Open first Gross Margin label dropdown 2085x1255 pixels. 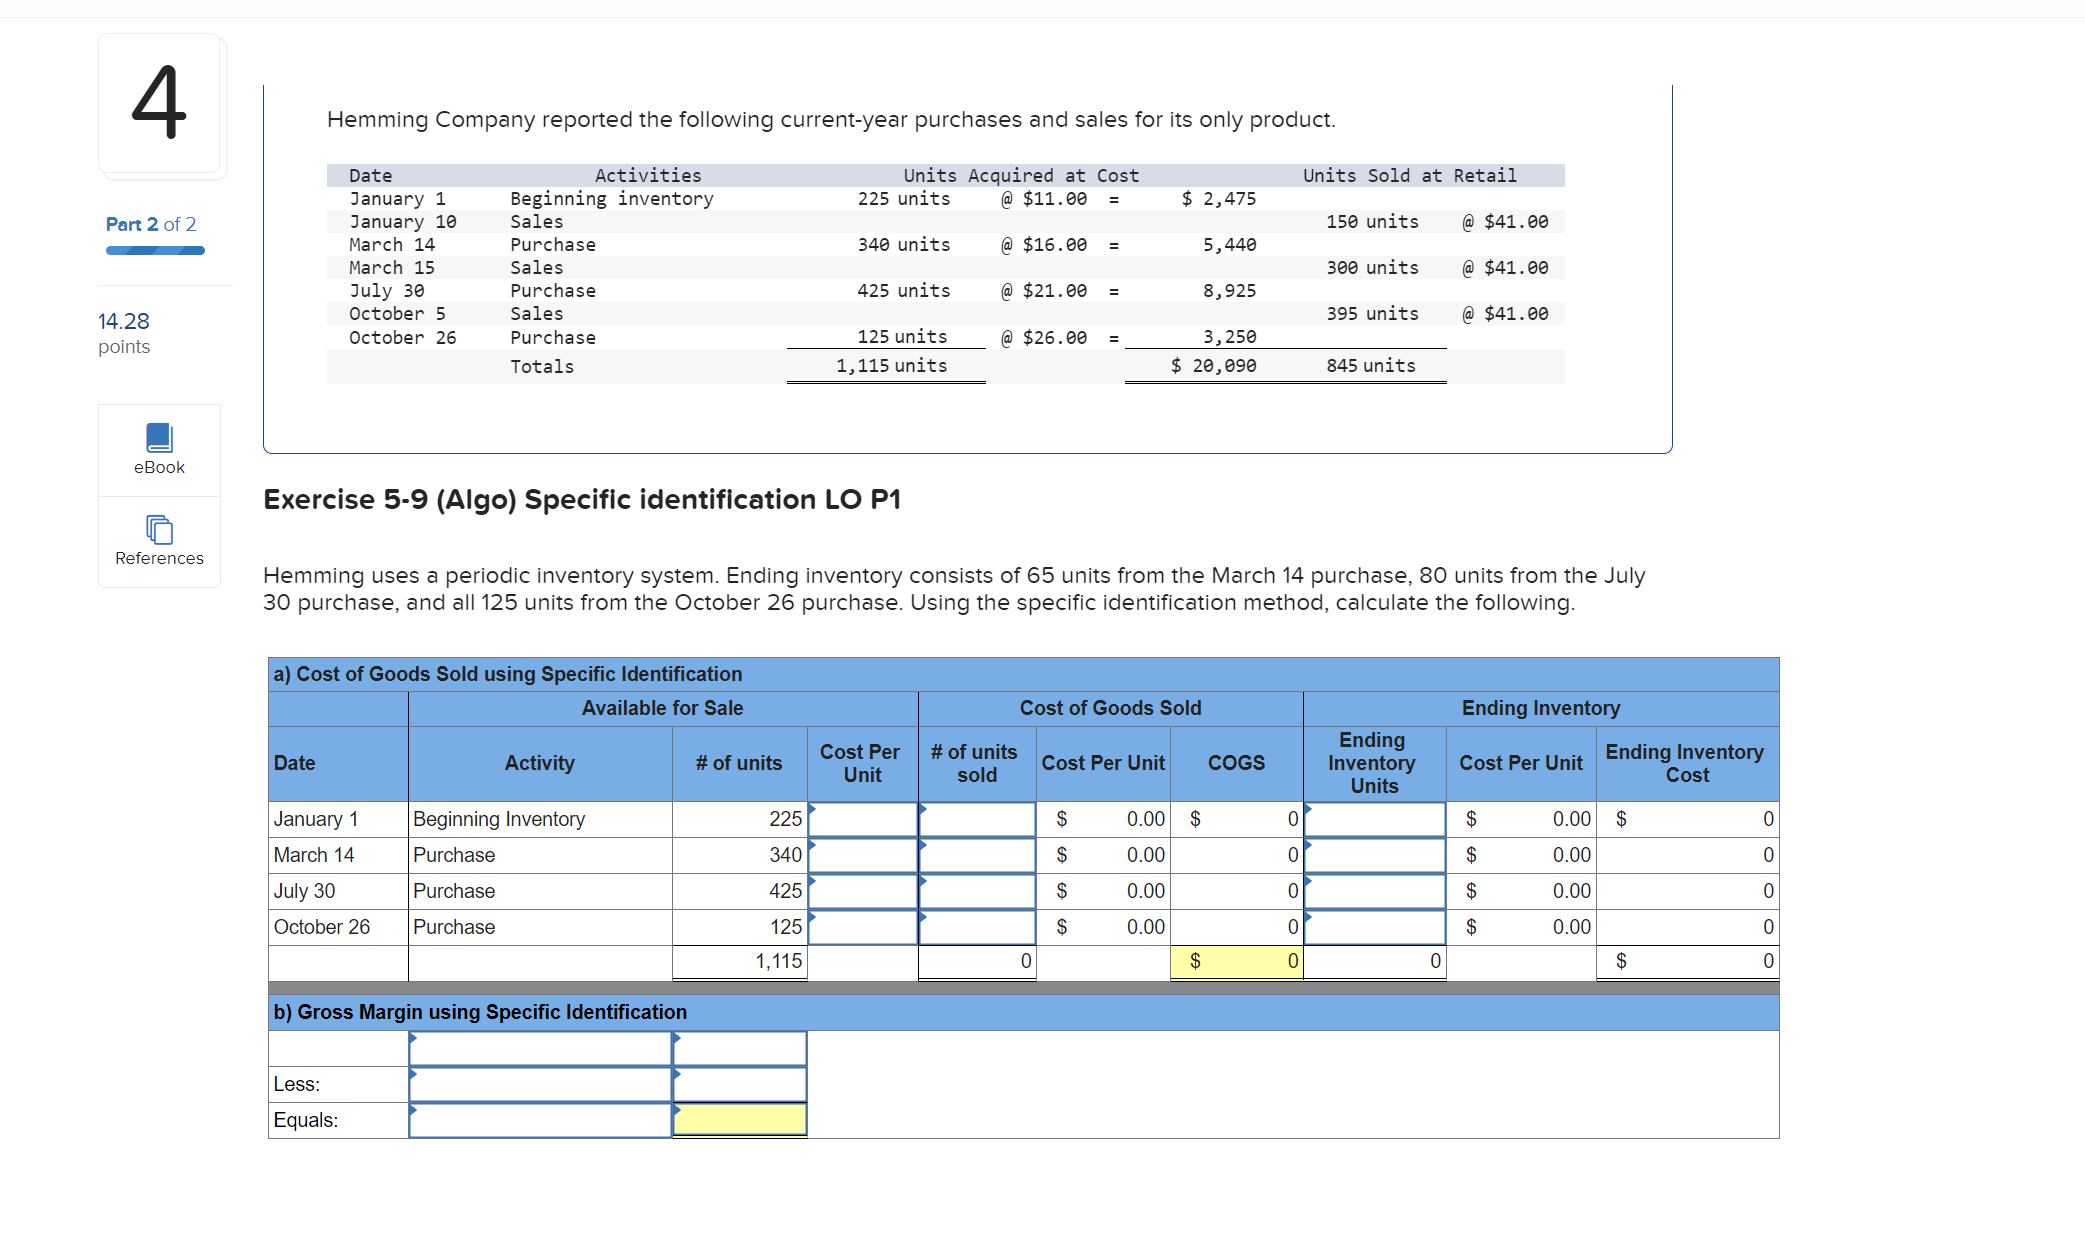point(540,1048)
